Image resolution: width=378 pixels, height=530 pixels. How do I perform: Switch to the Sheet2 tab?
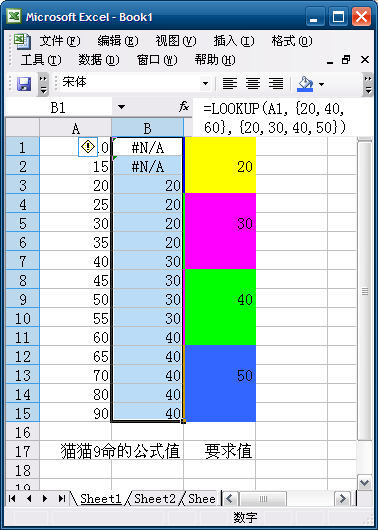155,499
